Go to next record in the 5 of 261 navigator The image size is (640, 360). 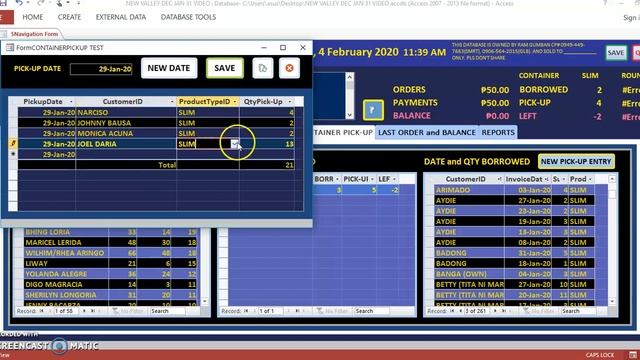(495, 311)
